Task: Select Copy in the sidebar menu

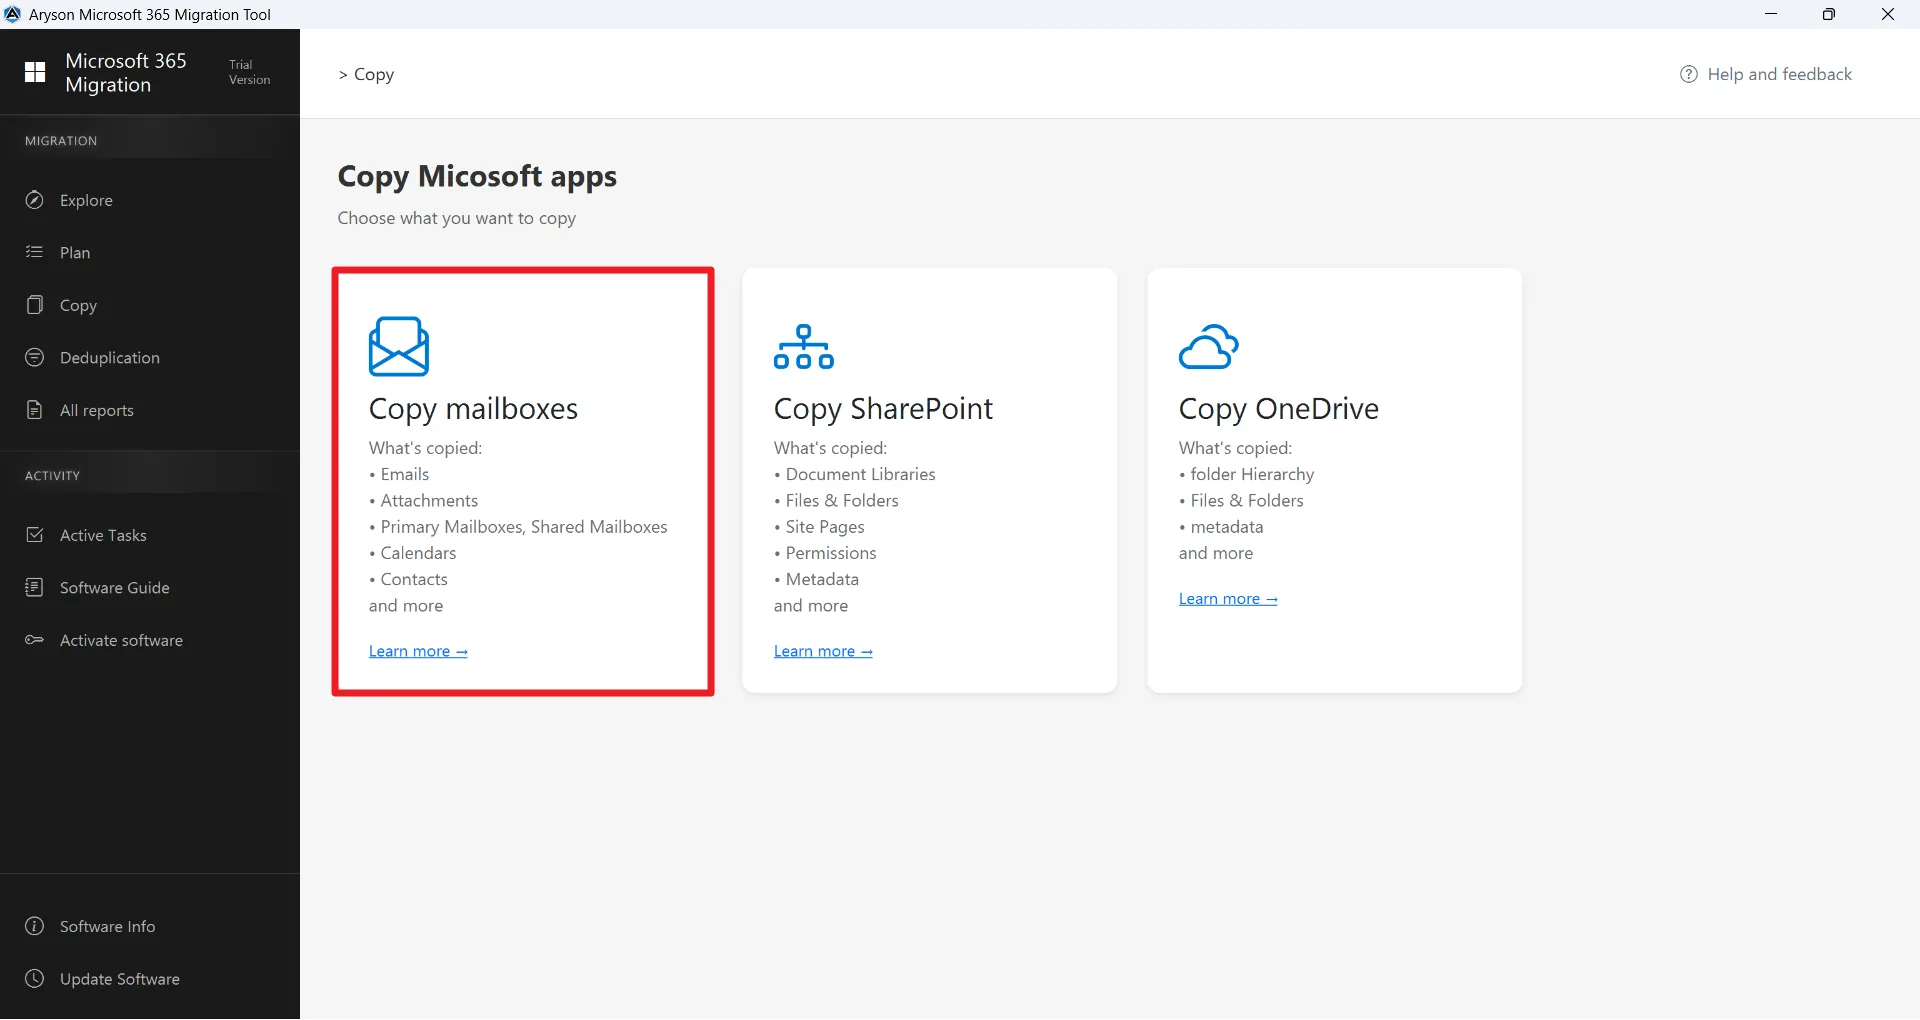Action: [78, 306]
